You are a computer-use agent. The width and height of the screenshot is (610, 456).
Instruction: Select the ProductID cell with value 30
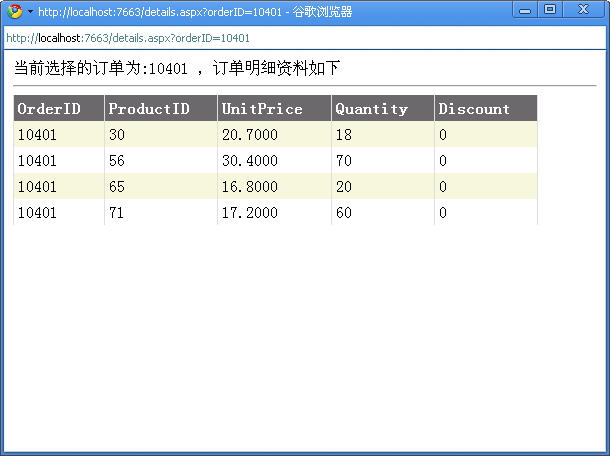click(x=117, y=135)
